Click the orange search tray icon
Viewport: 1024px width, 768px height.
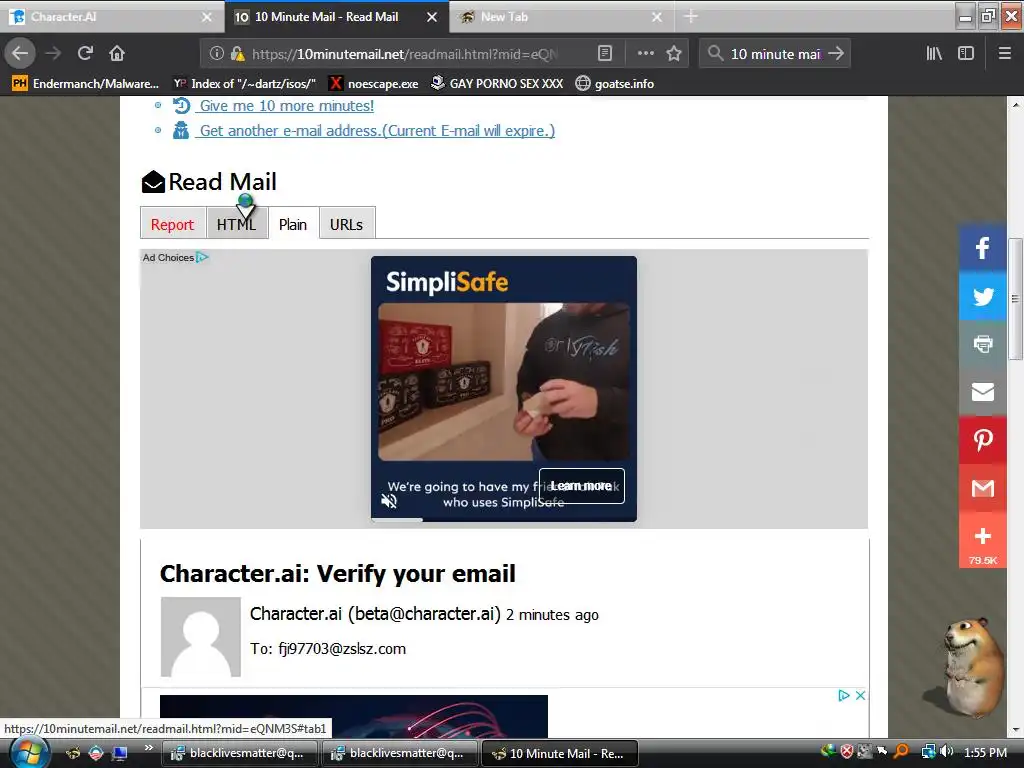[x=901, y=752]
